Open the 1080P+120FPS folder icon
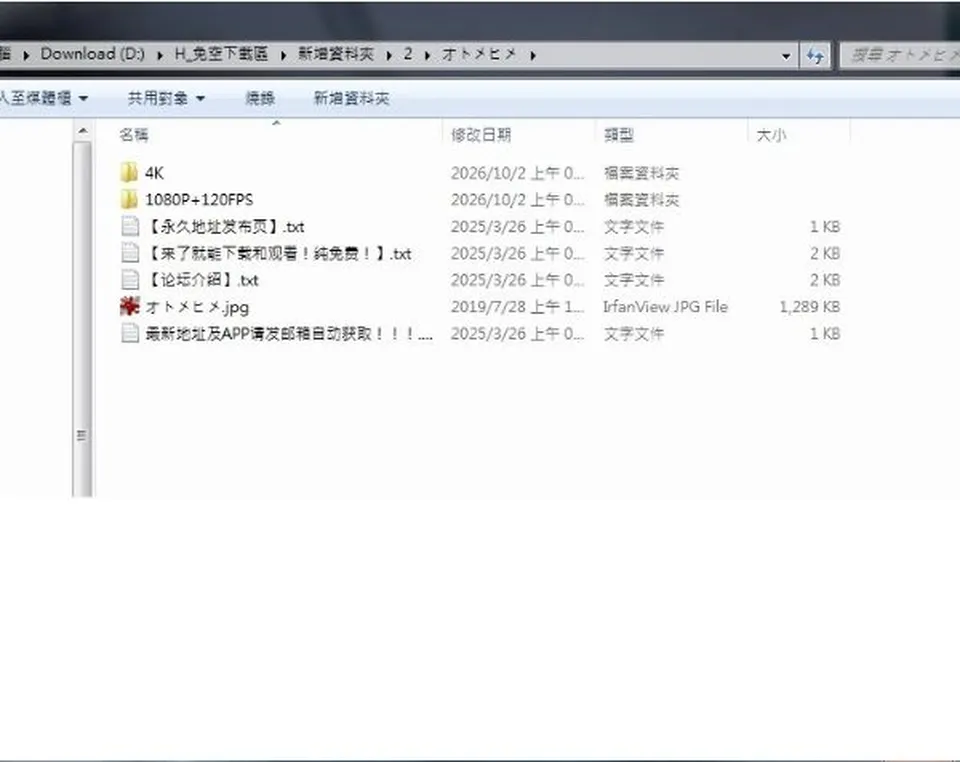Viewport: 960px width, 762px height. click(x=129, y=200)
